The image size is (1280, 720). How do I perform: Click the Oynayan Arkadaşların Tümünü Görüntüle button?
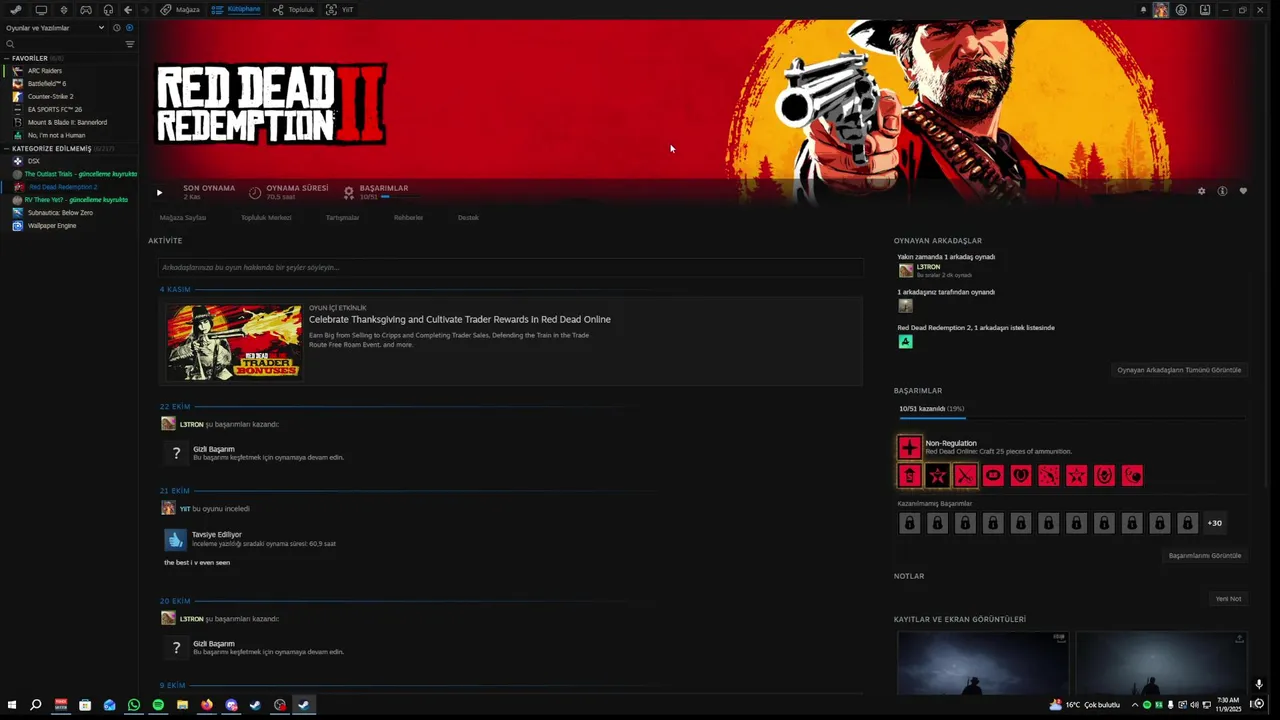1179,370
